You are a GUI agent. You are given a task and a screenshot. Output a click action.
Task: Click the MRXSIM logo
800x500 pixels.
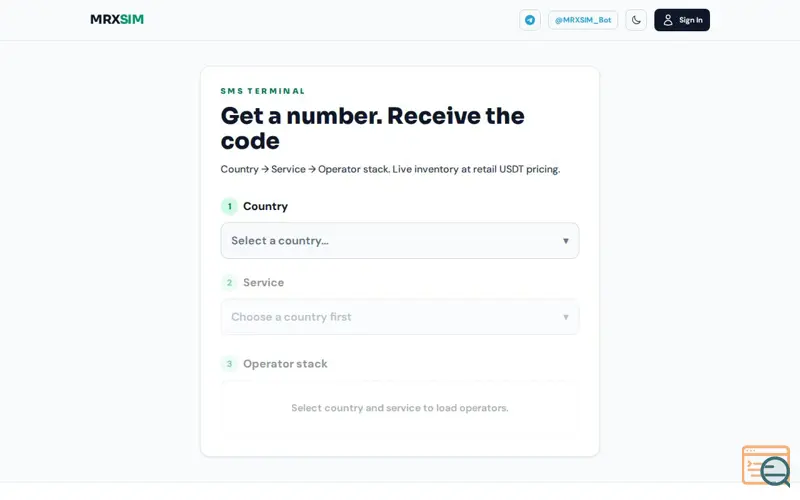pyautogui.click(x=117, y=19)
